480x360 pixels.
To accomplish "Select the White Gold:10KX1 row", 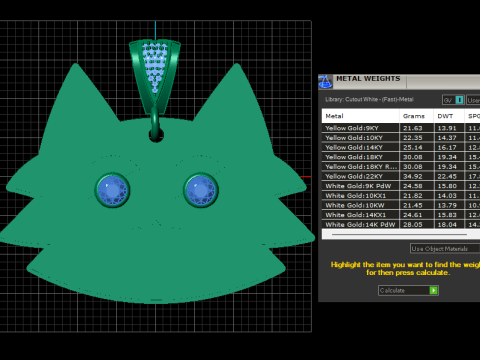I will [x=401, y=196].
